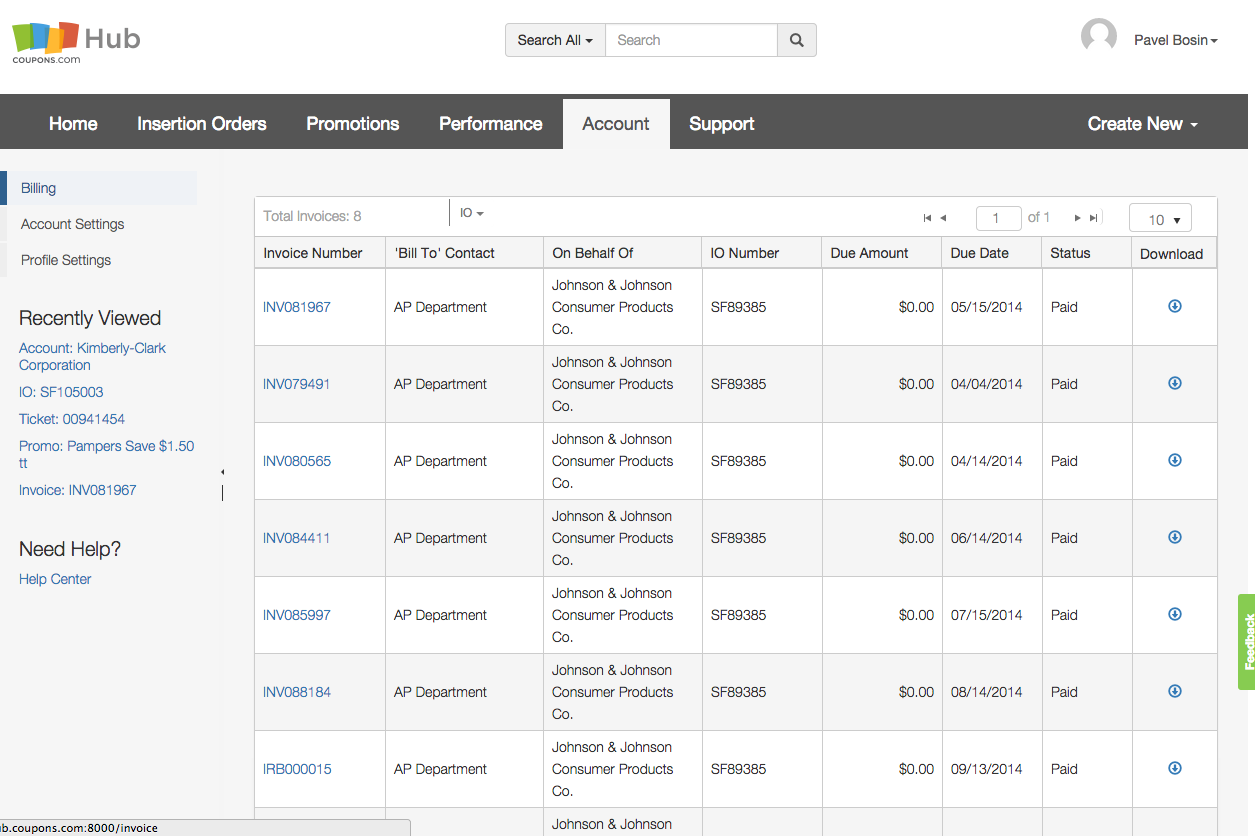Screen dimensions: 1255x836
Task: Open invoice IRB000015
Action: pos(297,769)
